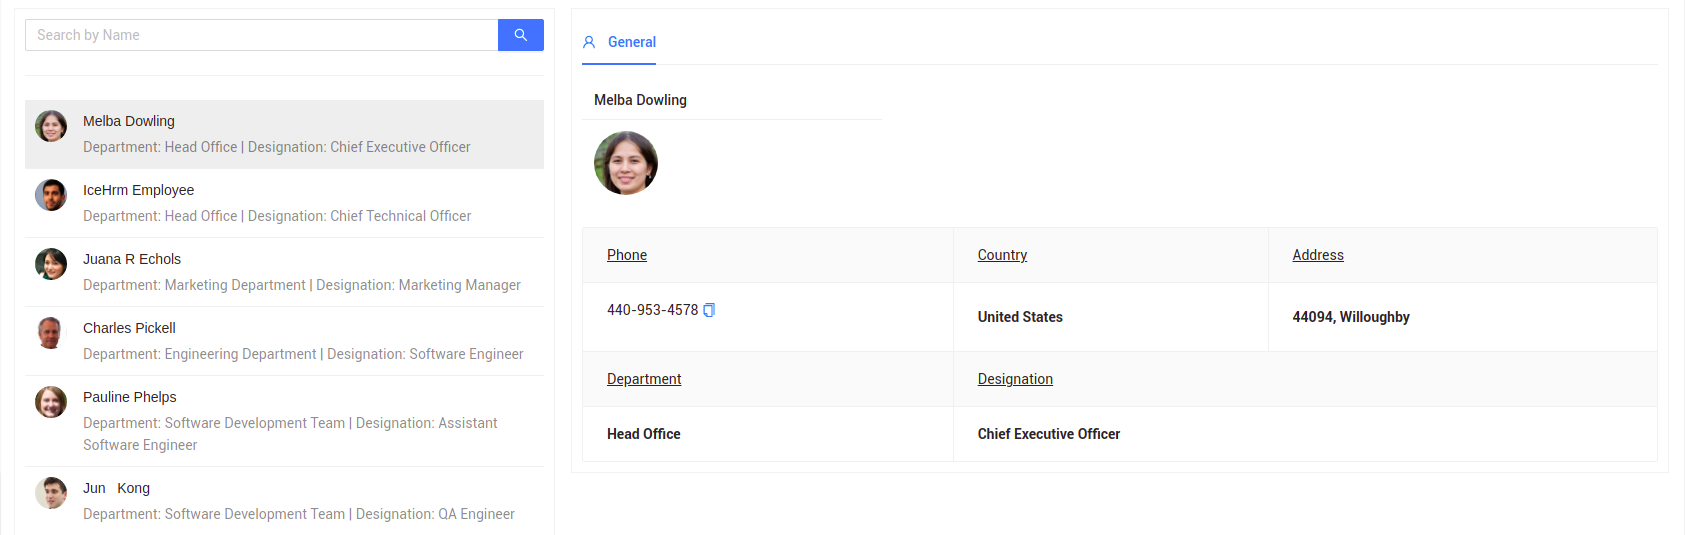This screenshot has height=535, width=1685.
Task: Click the Melba Dowling heading in the details panel
Action: pyautogui.click(x=640, y=100)
